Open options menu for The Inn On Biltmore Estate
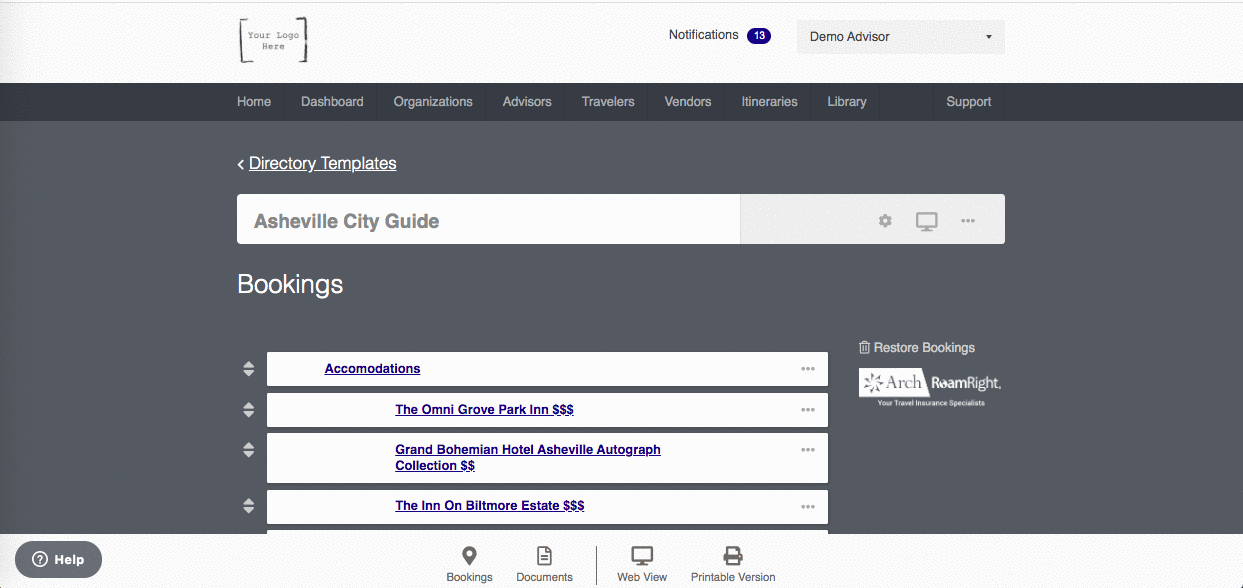The image size is (1243, 588). (808, 507)
